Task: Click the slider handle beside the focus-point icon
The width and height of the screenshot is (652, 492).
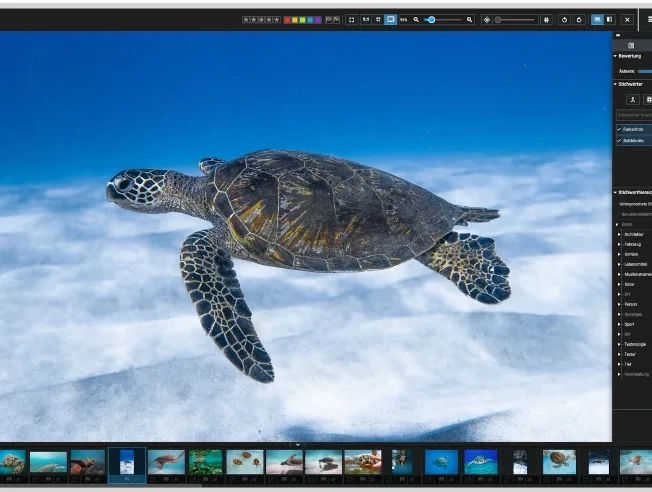Action: [x=498, y=20]
